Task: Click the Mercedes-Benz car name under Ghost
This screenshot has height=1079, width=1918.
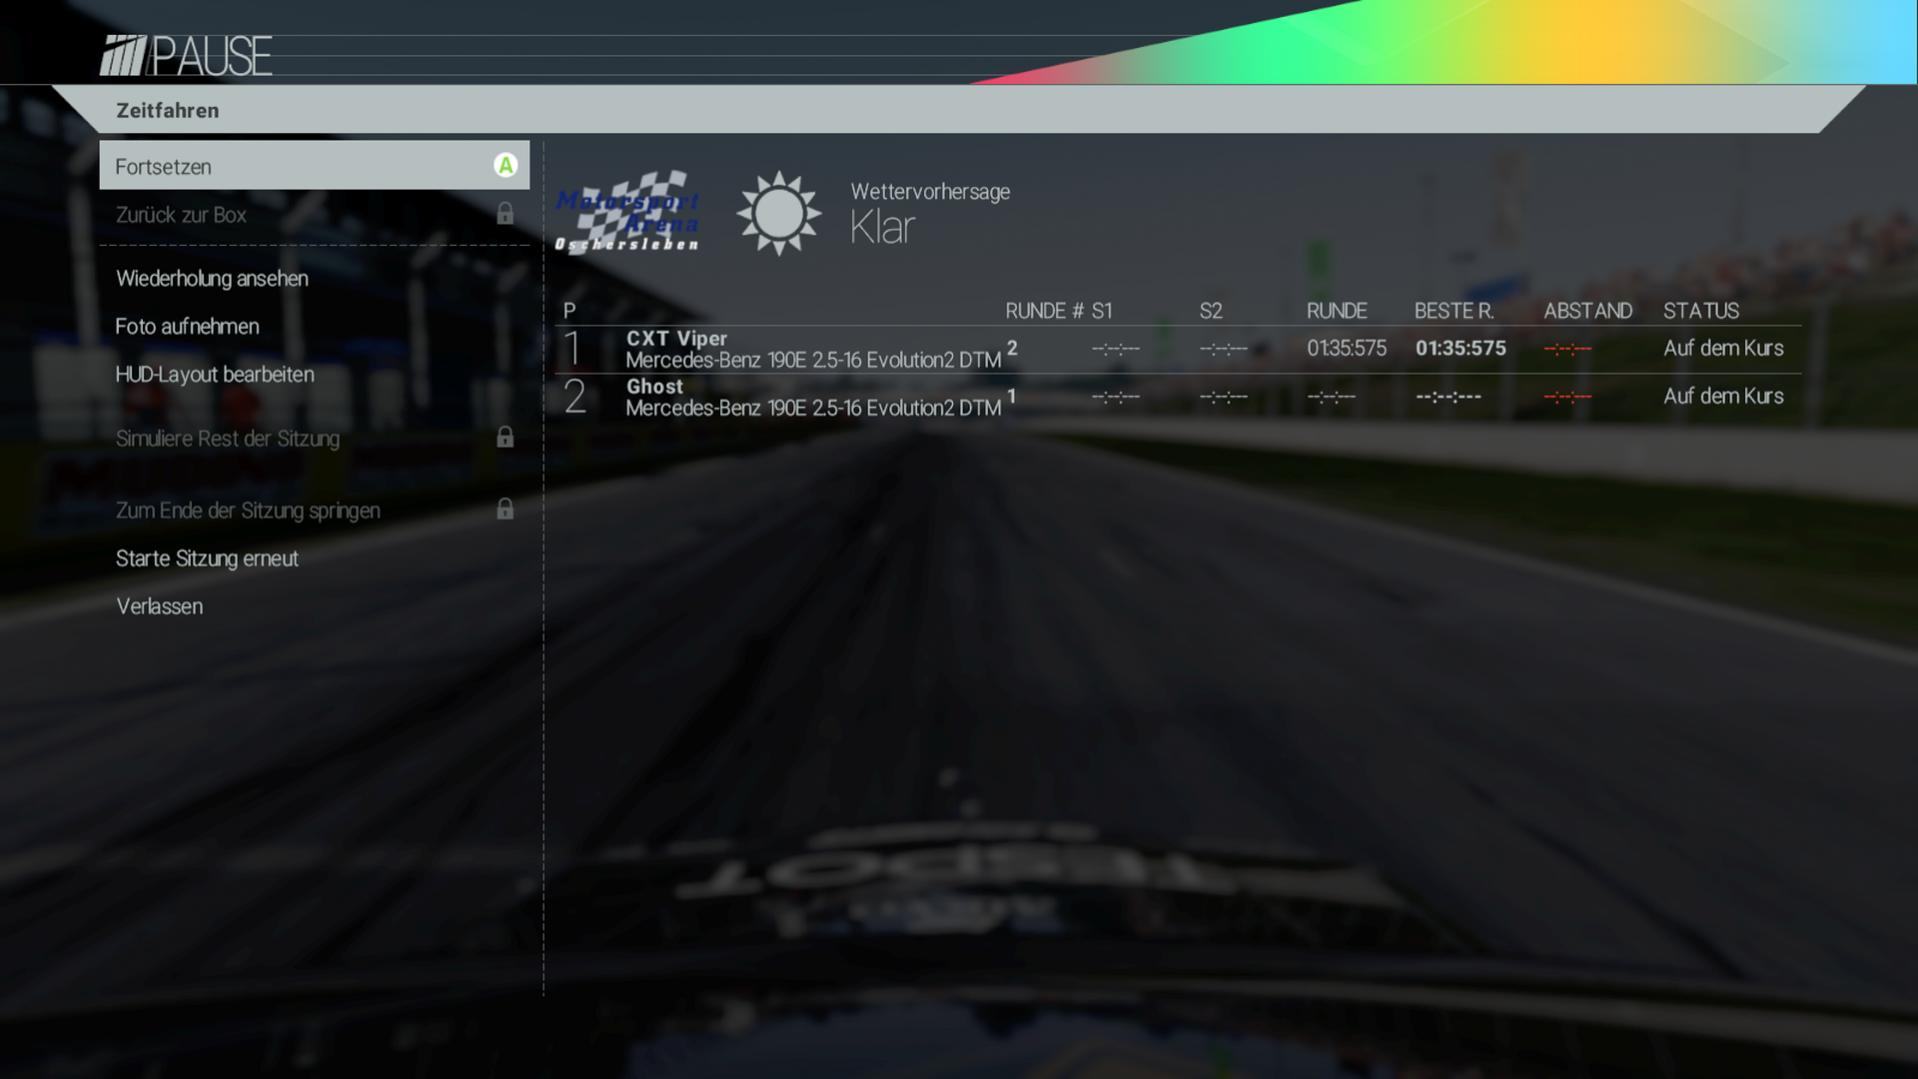Action: click(x=813, y=408)
